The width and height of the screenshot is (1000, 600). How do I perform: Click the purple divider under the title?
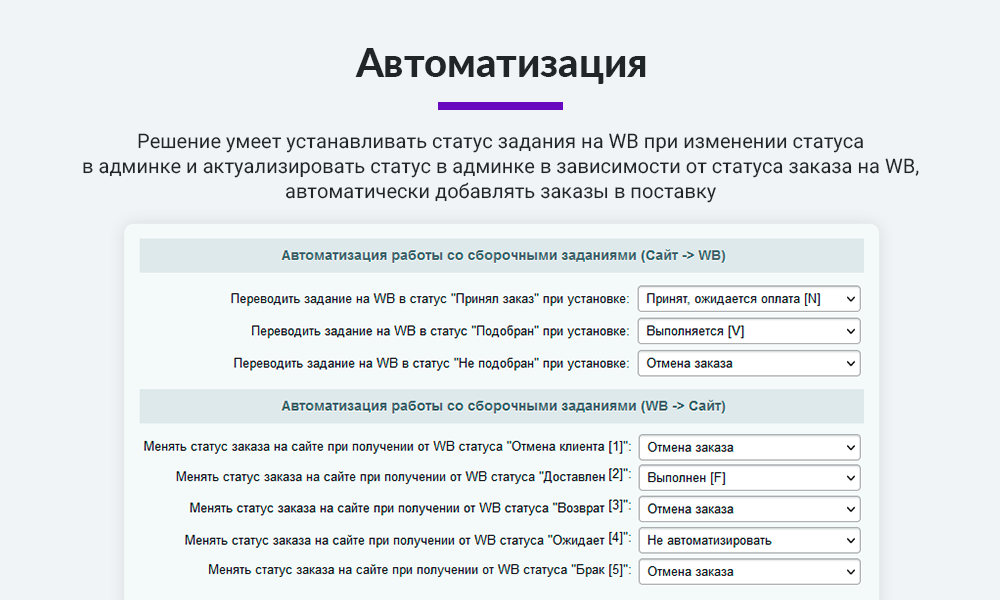(x=500, y=103)
